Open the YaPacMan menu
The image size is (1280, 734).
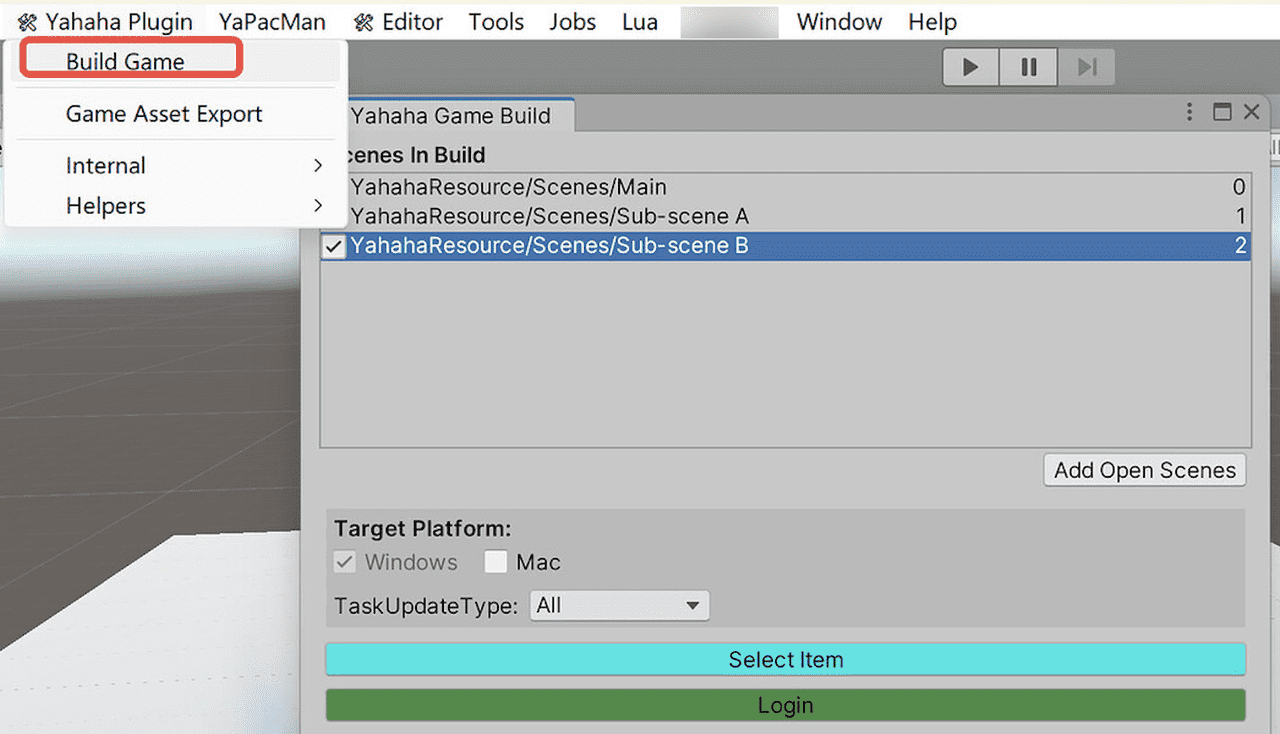(x=272, y=22)
